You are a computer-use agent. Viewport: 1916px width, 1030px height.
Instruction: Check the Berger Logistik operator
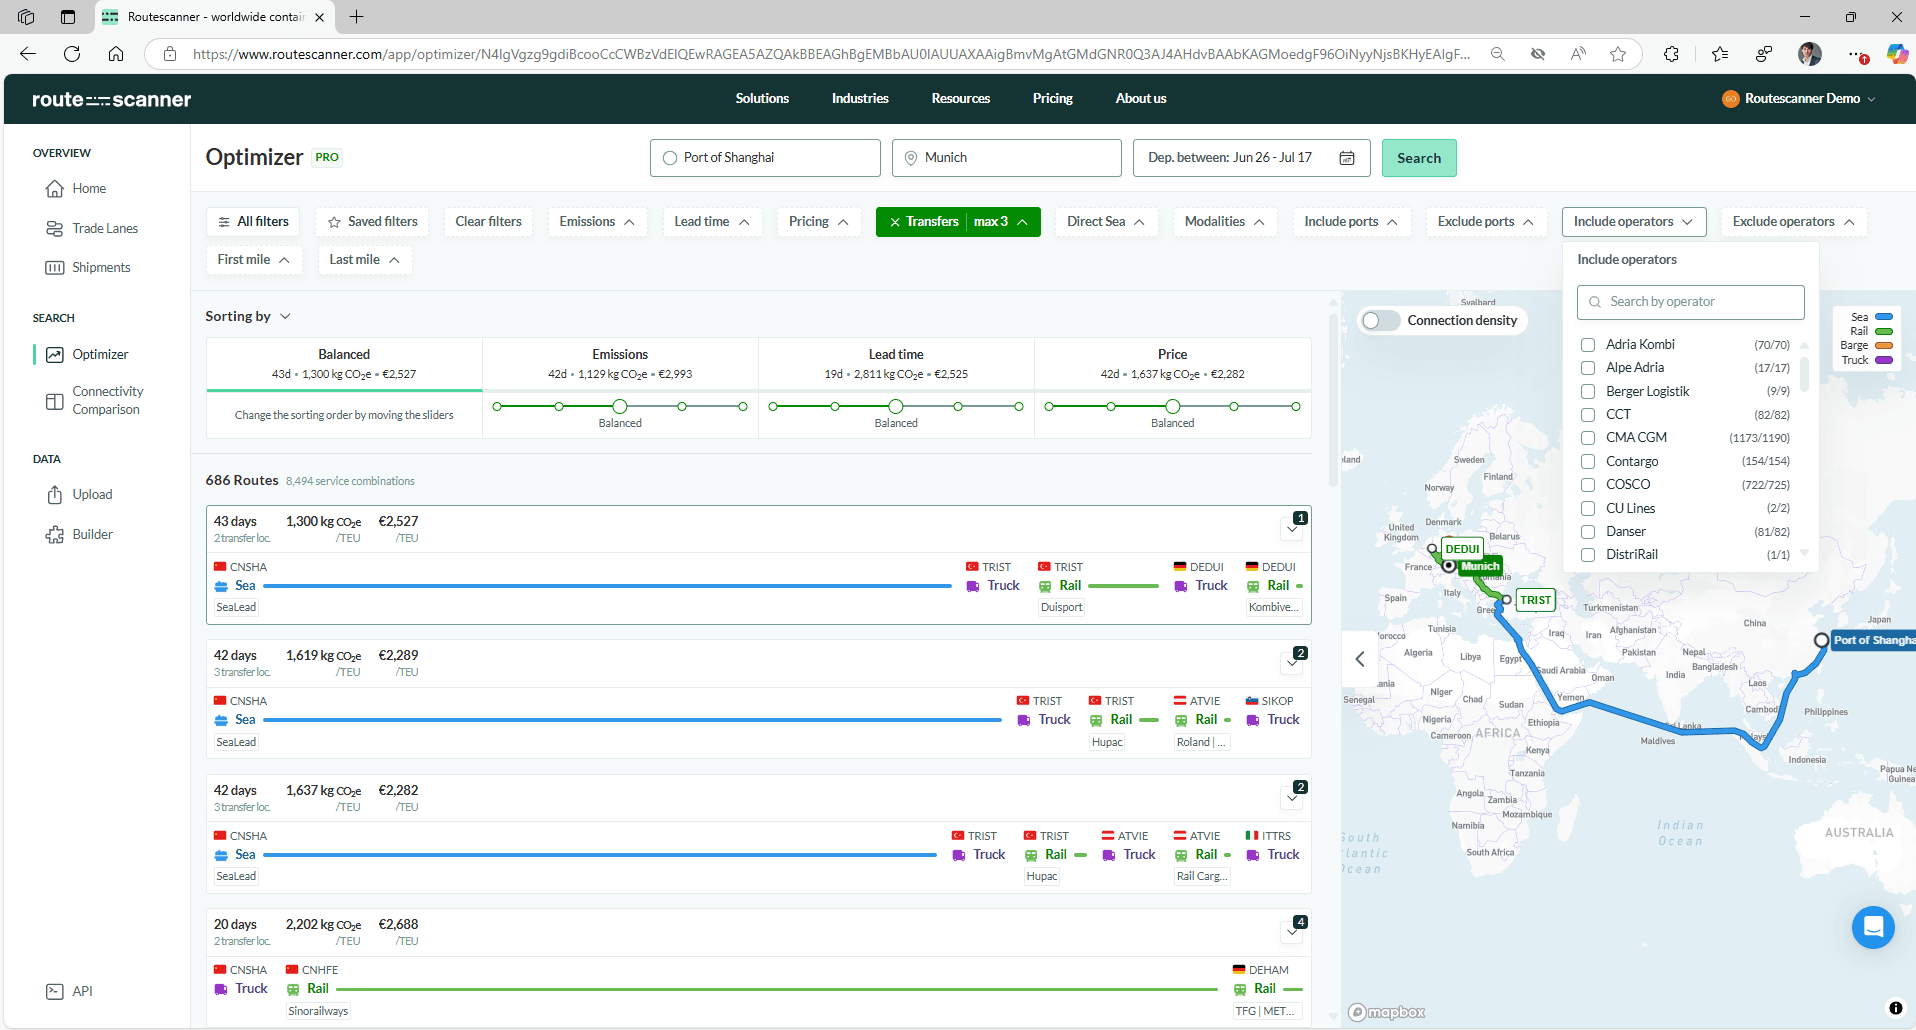pos(1587,392)
